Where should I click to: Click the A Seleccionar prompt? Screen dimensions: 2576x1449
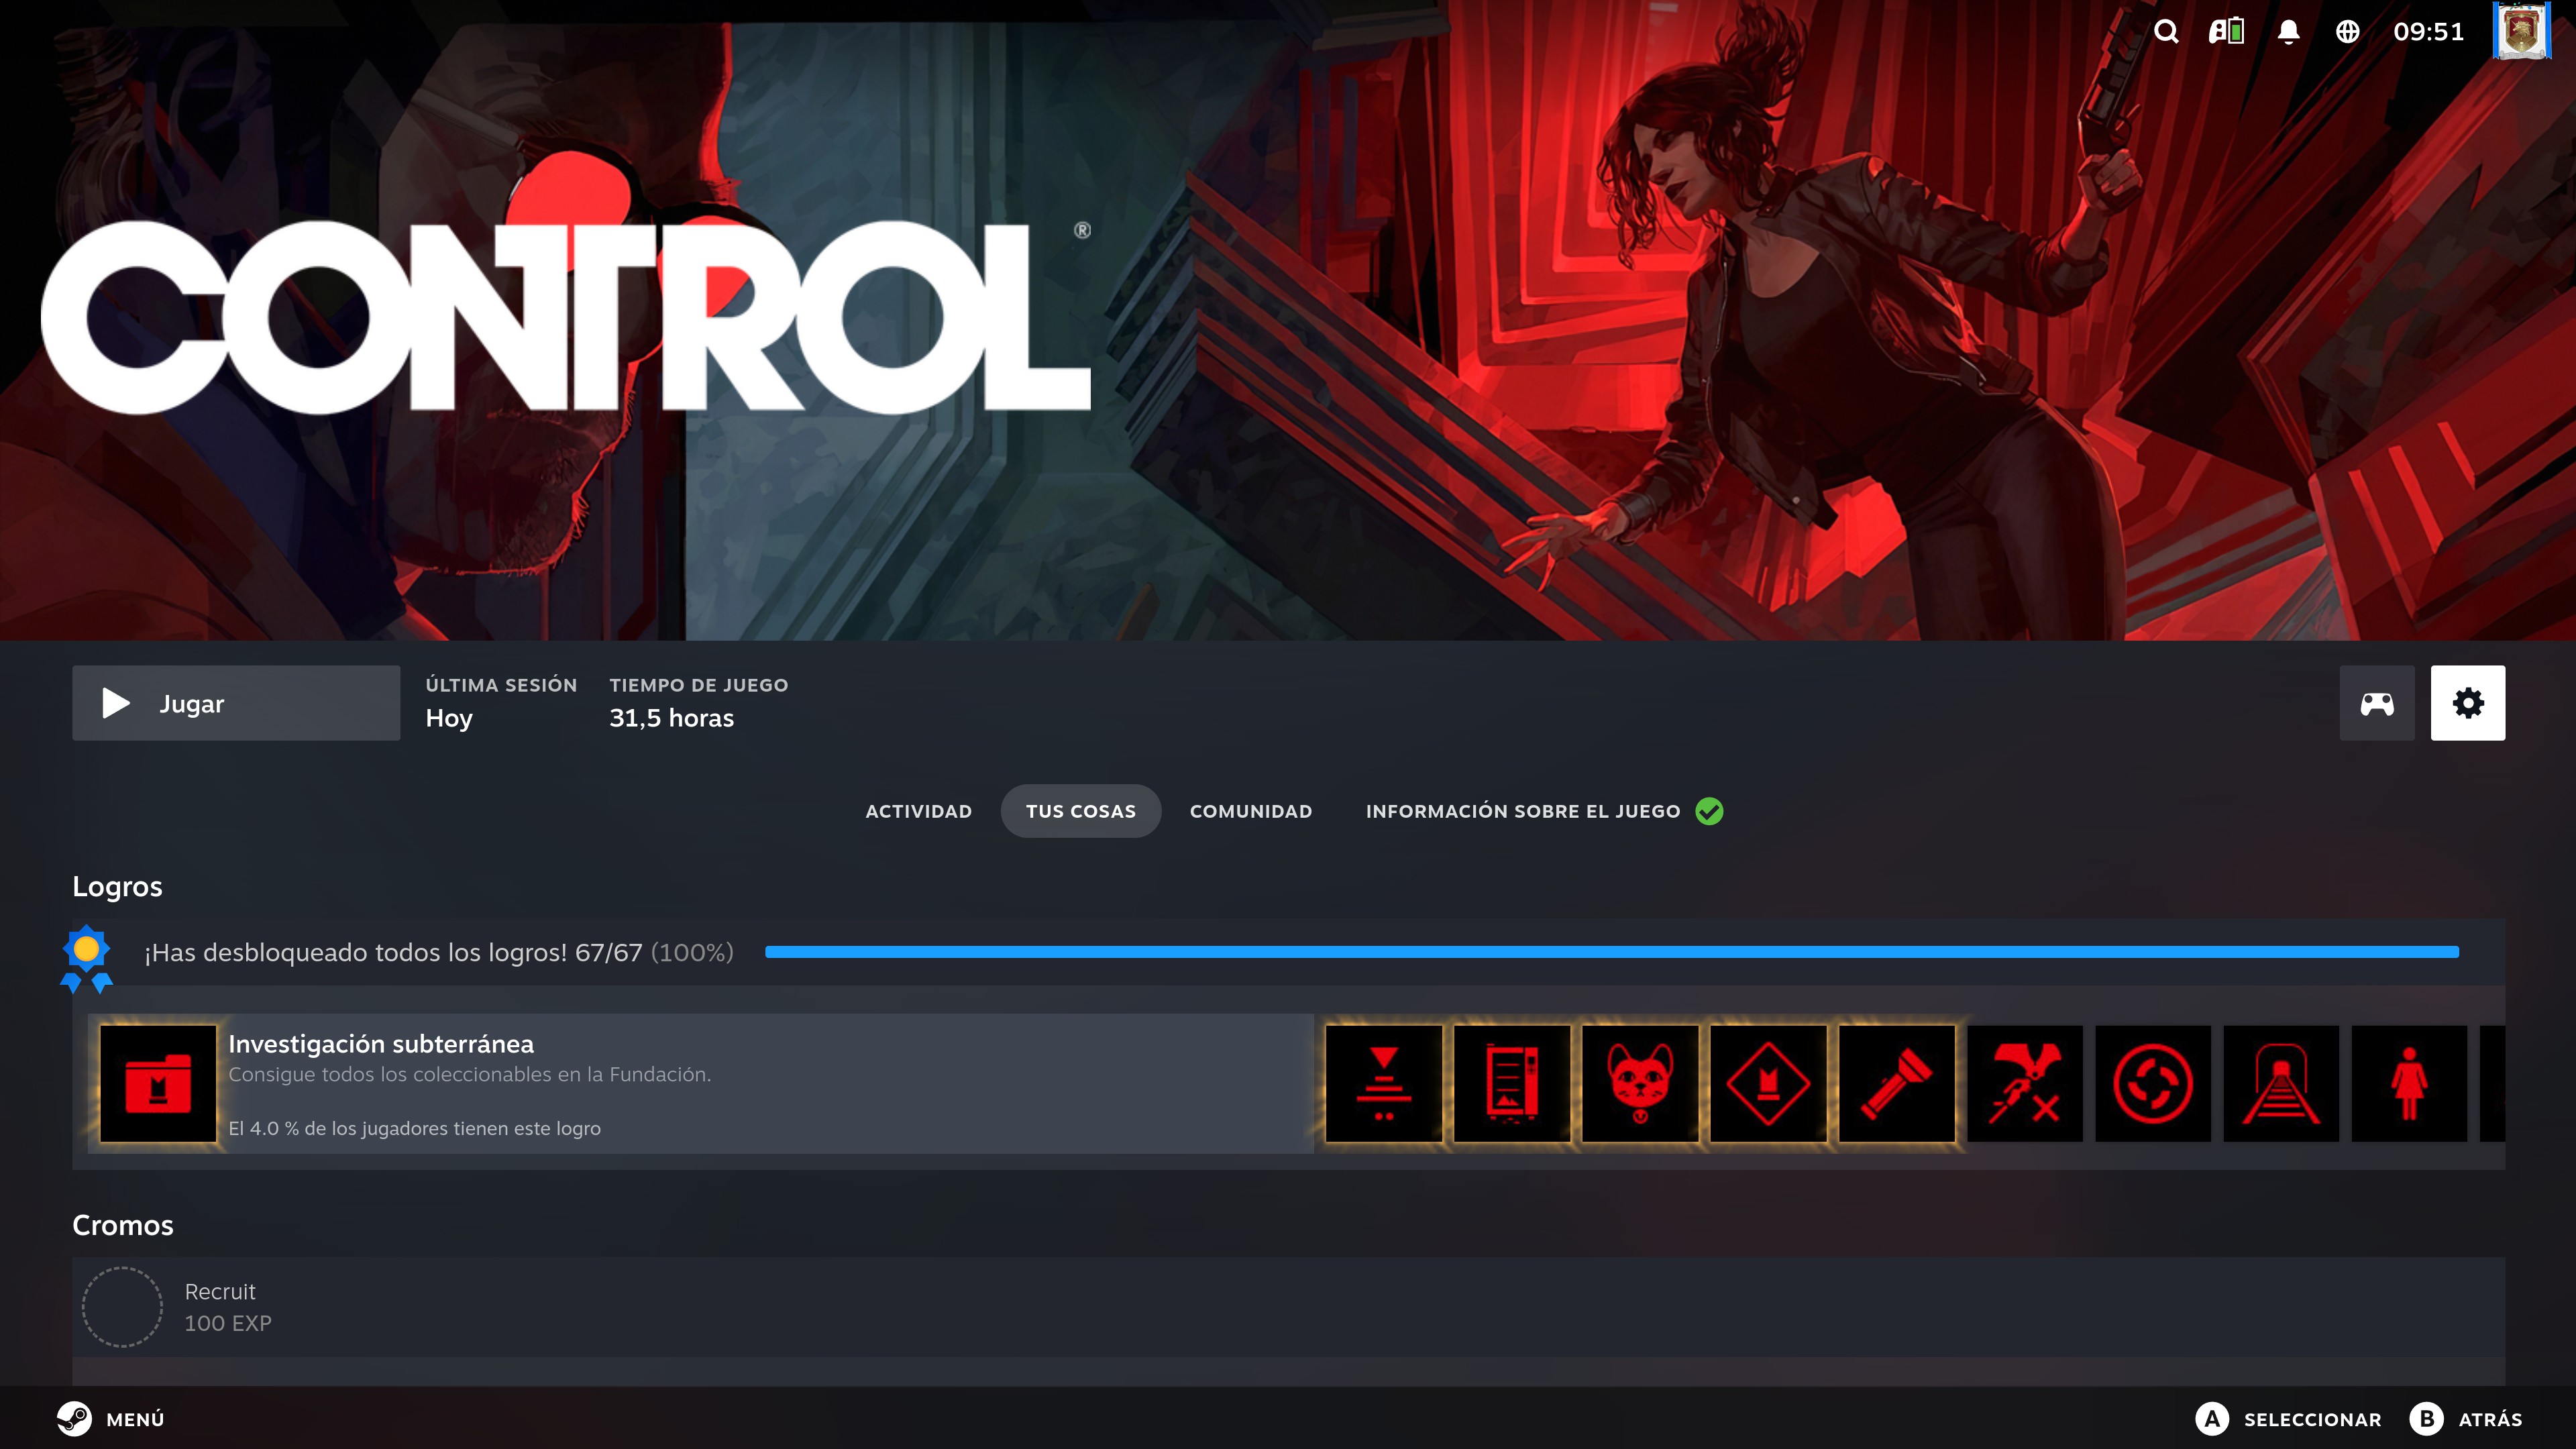coord(2288,1419)
